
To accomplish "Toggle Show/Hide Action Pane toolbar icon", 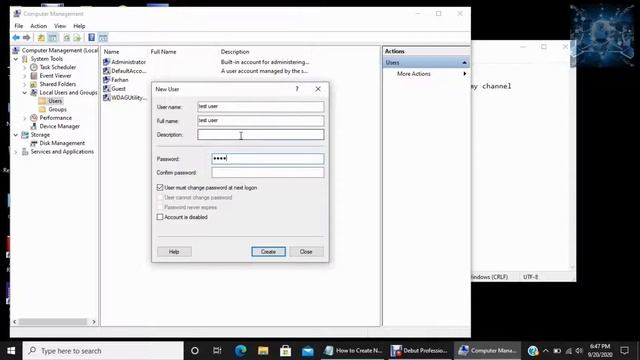I will tap(103, 38).
